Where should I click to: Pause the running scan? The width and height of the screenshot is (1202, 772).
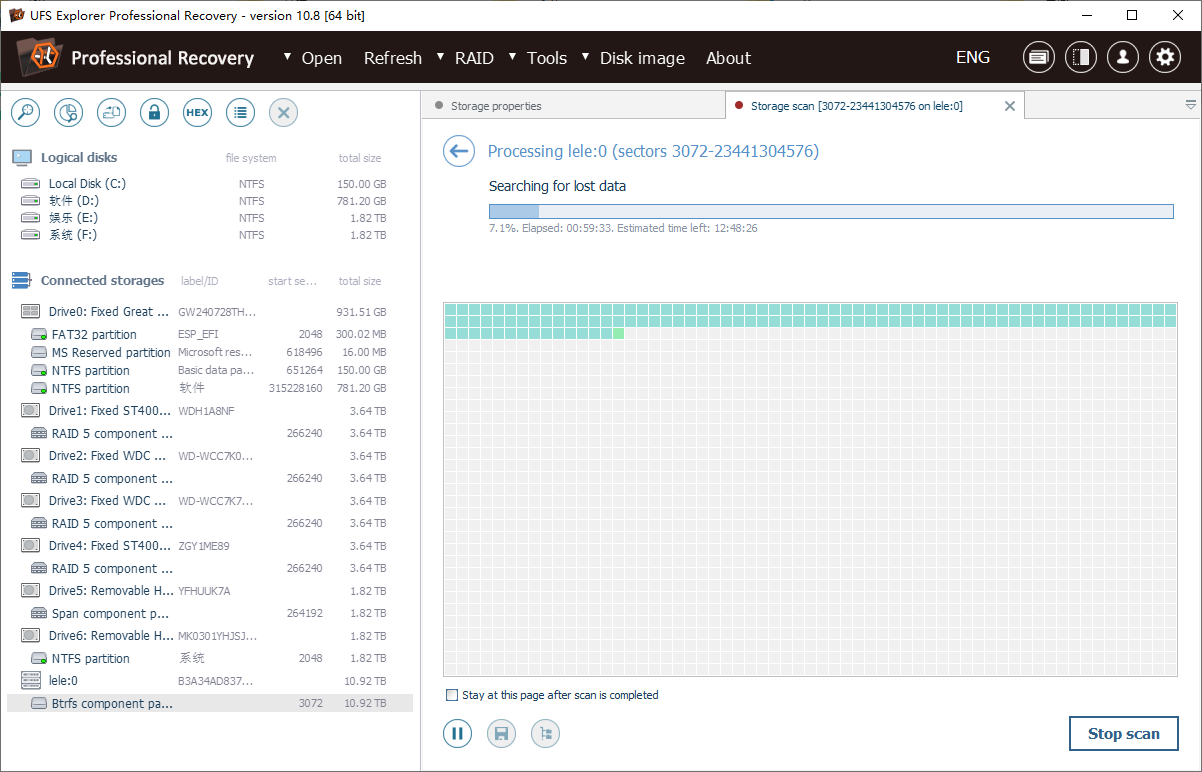[x=457, y=734]
